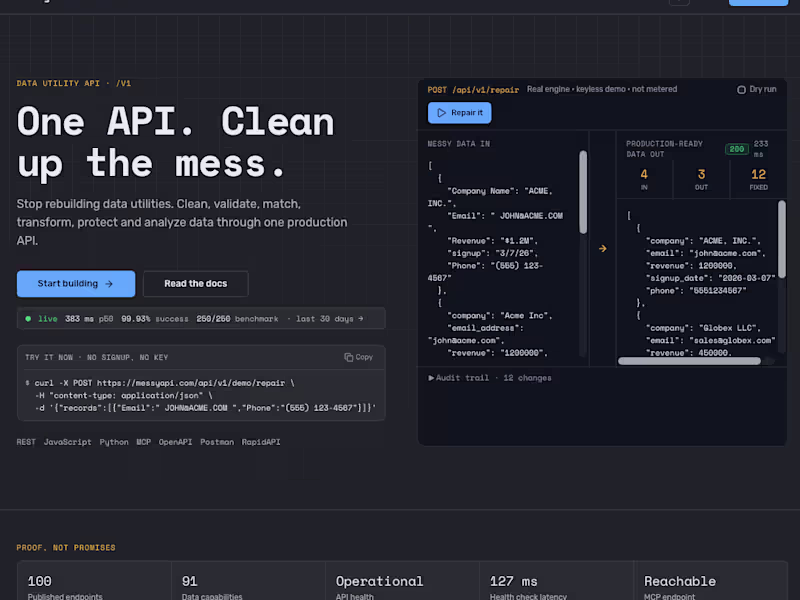The height and width of the screenshot is (600, 800).
Task: Open live status last 30 days link
Action: [x=330, y=319]
